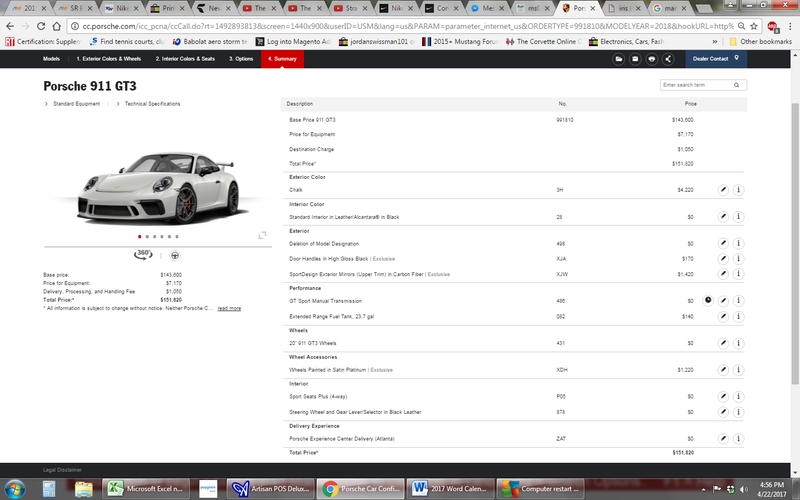Switch to the msC browser tab
The image size is (800, 500).
tap(533, 8)
